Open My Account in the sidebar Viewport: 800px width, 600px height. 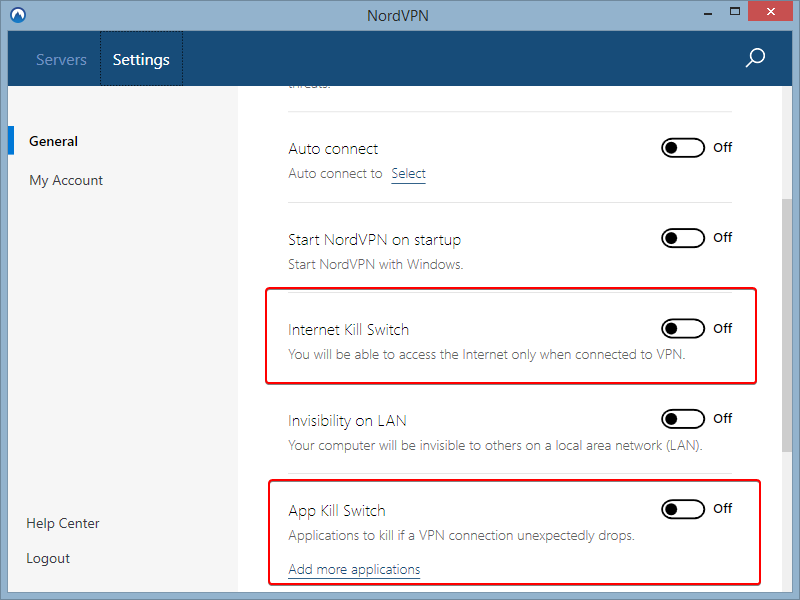coord(66,181)
